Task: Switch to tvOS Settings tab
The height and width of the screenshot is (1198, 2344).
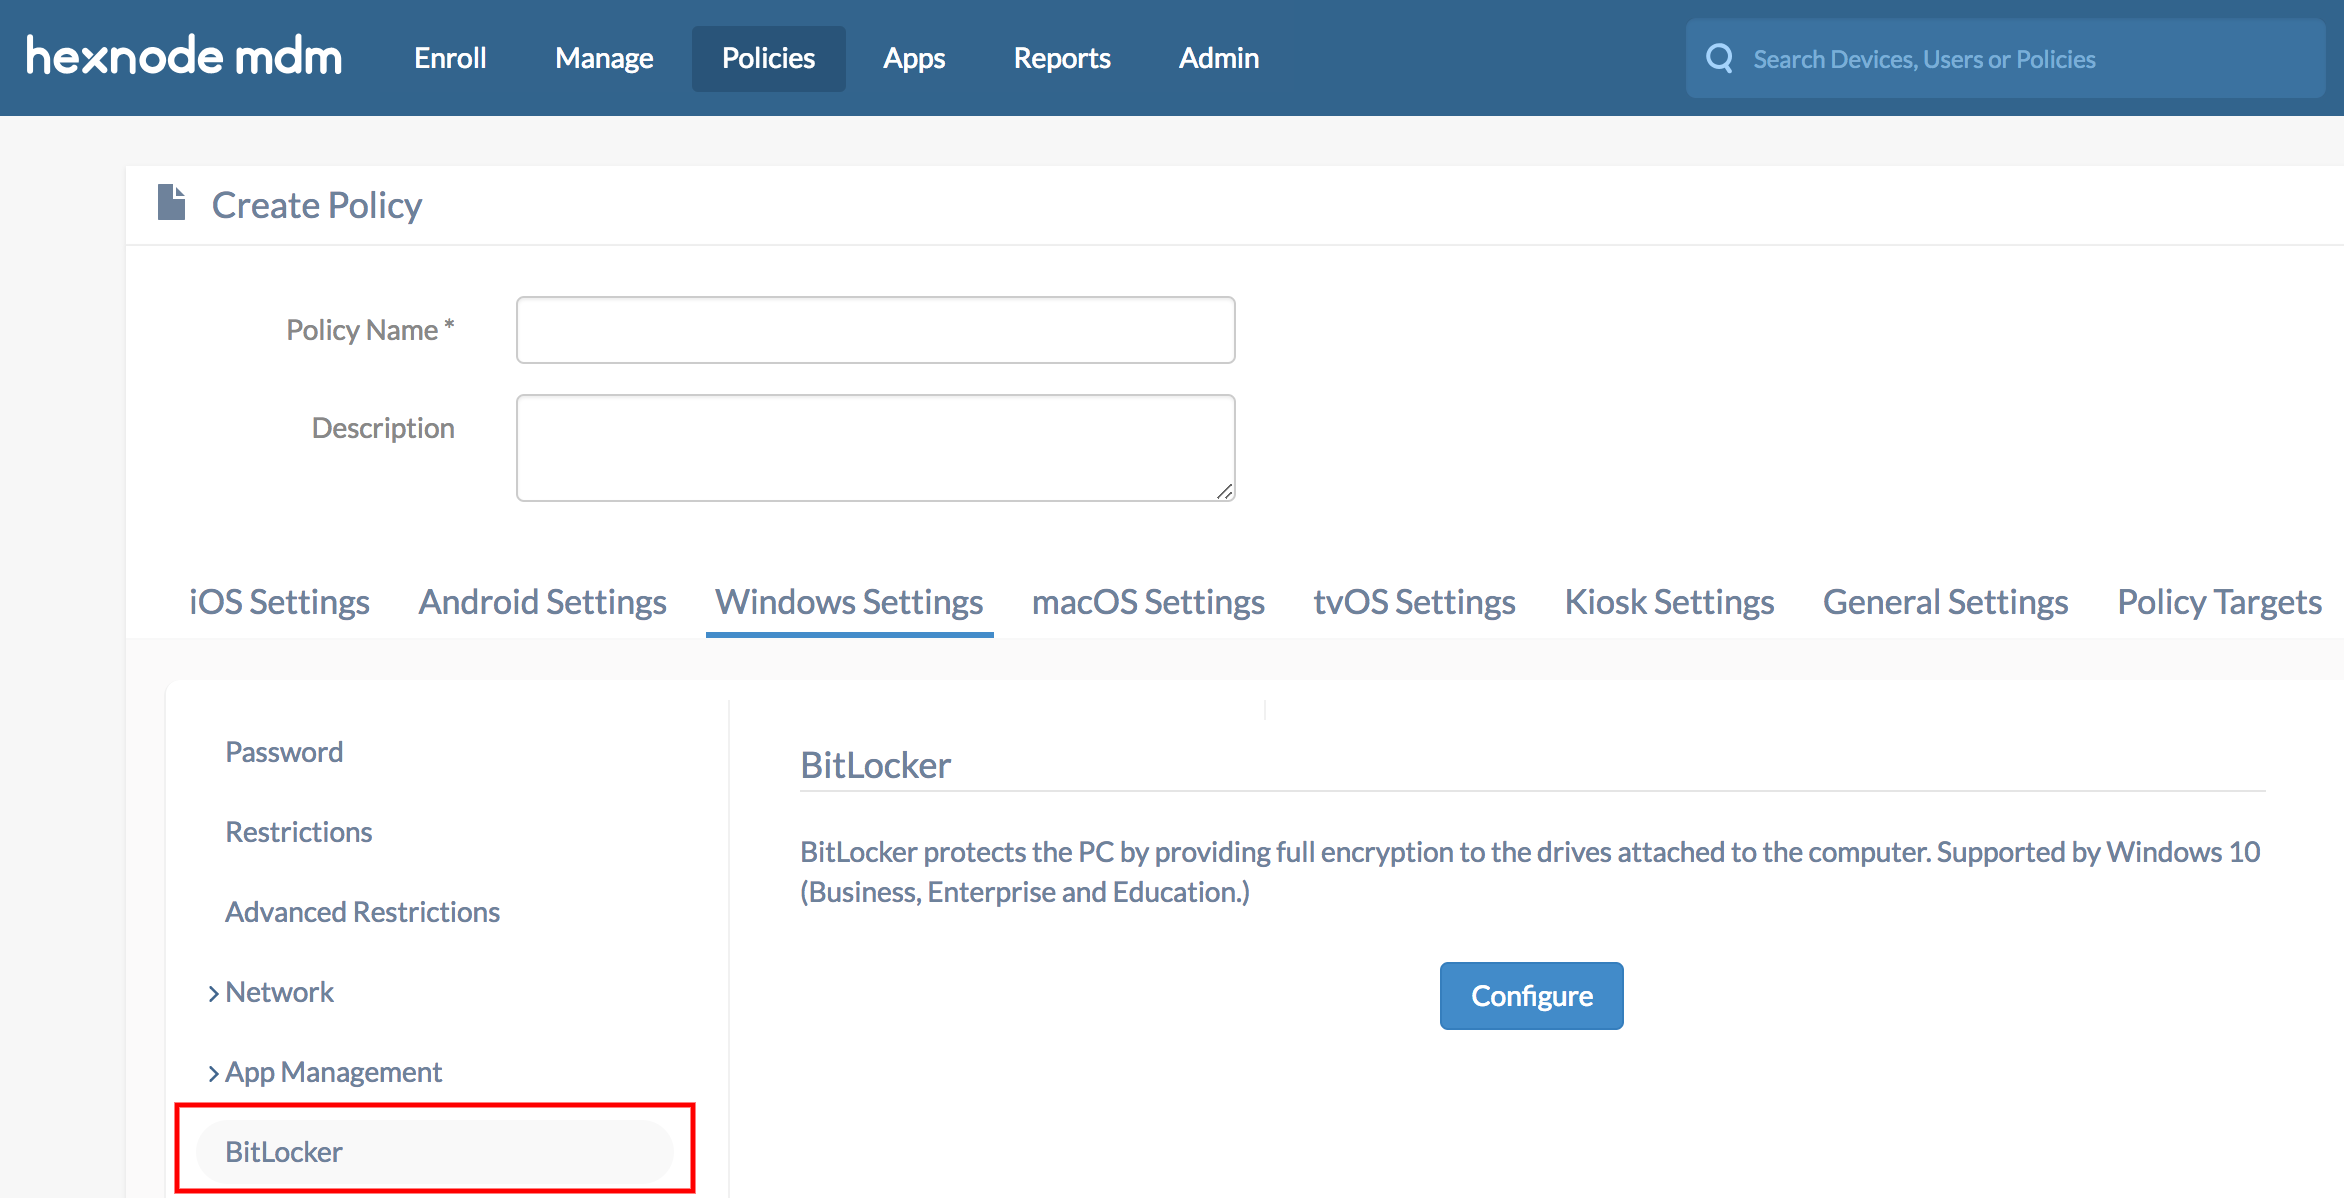Action: pyautogui.click(x=1414, y=602)
